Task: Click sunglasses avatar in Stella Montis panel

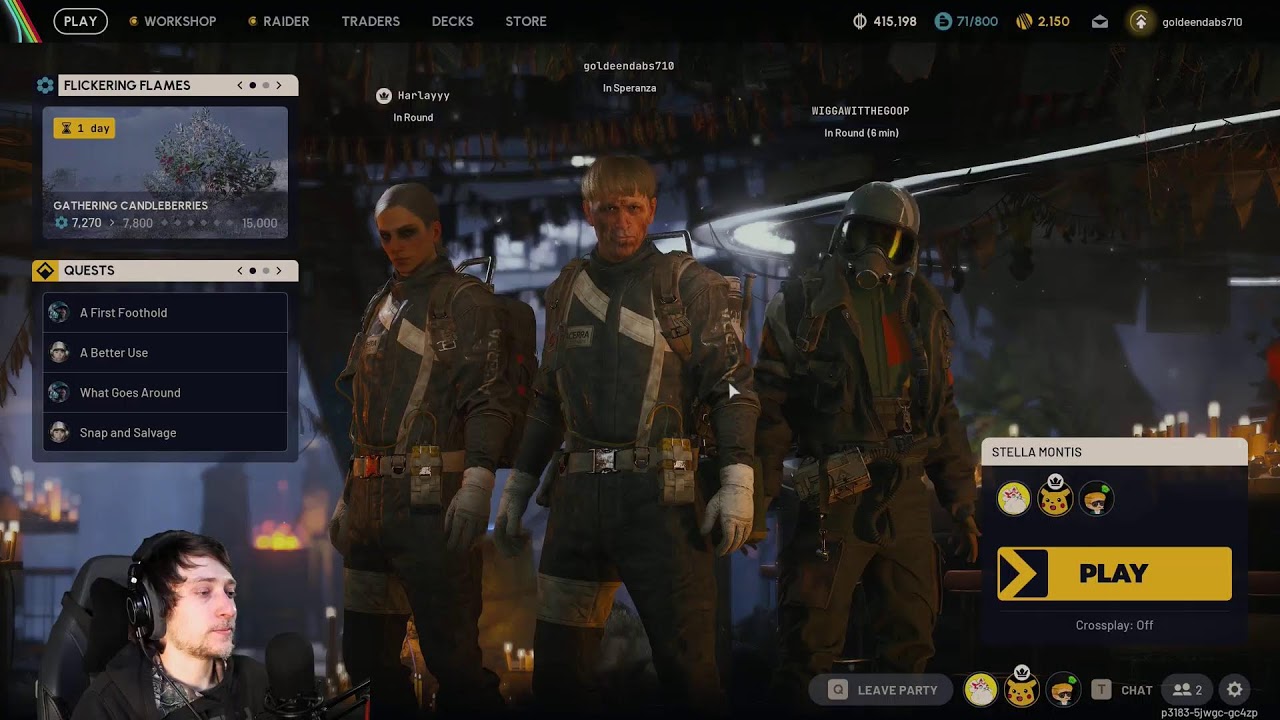Action: pyautogui.click(x=1097, y=499)
